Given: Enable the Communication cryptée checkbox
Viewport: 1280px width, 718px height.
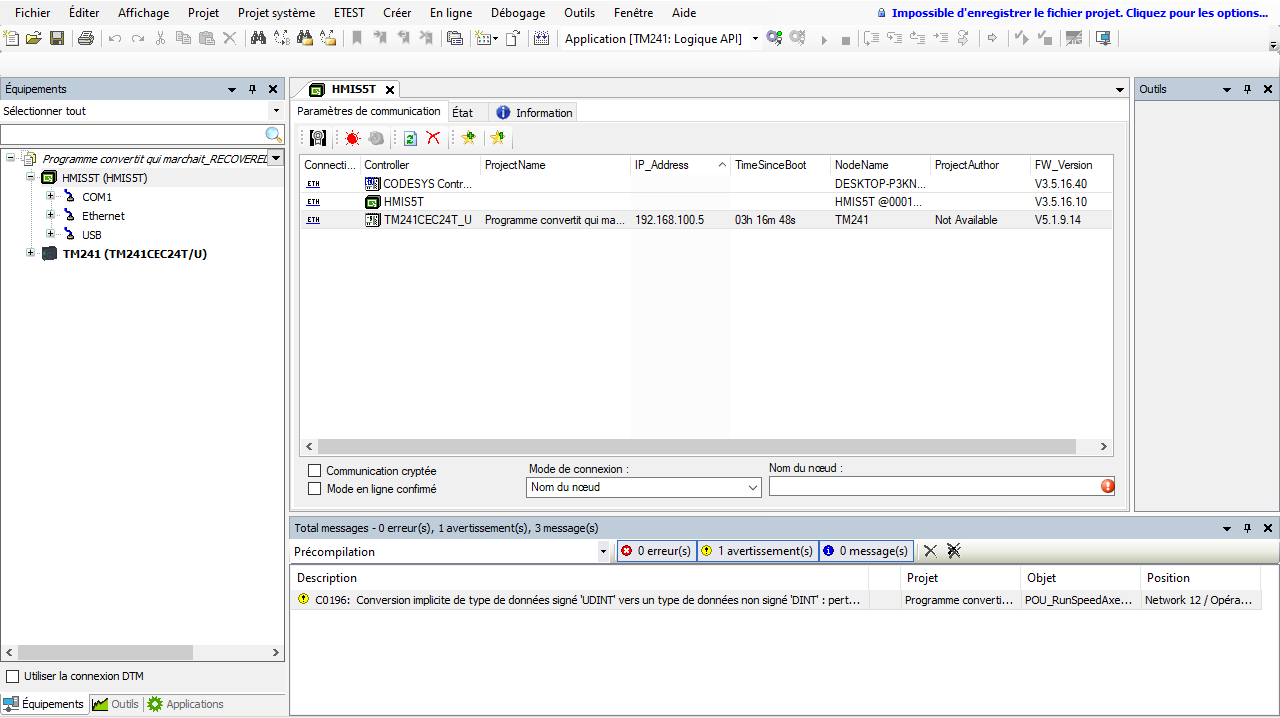Looking at the screenshot, I should (315, 471).
